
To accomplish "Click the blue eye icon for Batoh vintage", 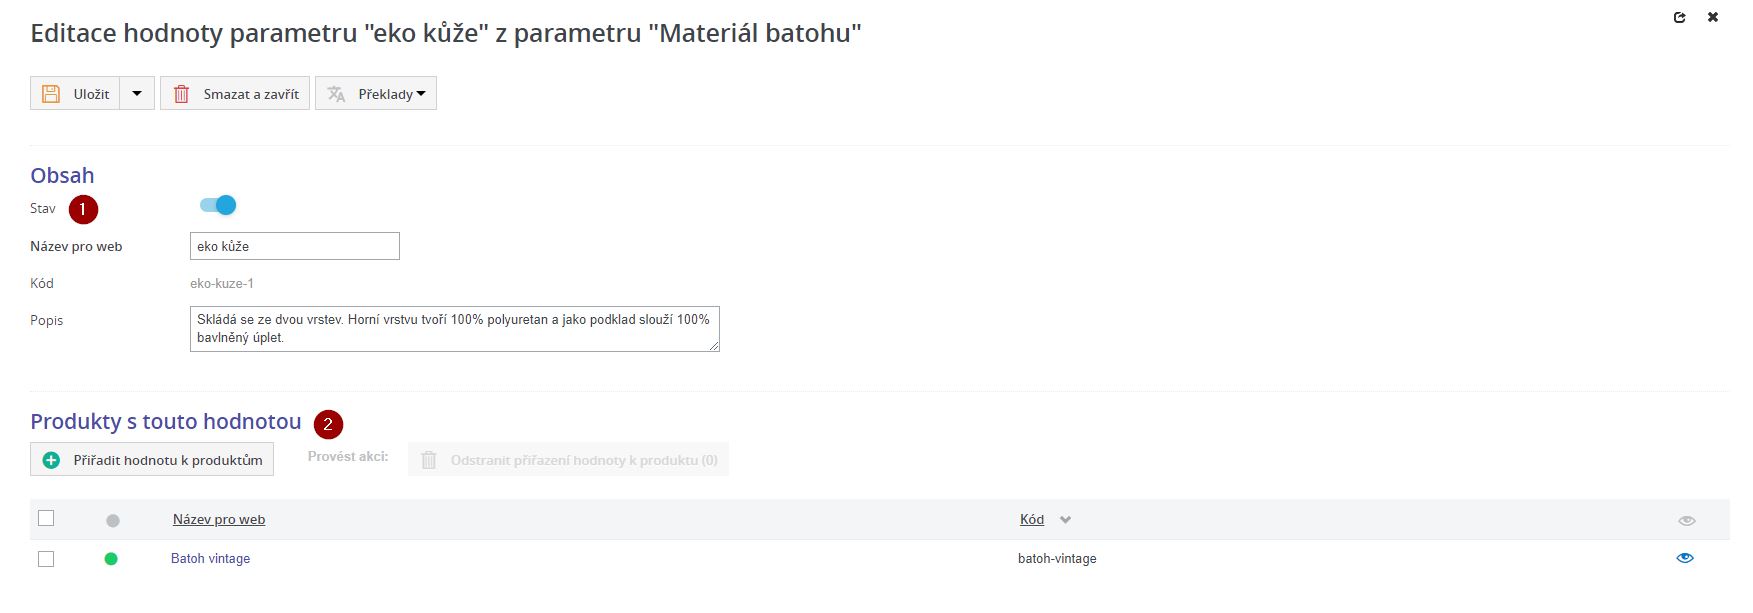I will (x=1685, y=558).
